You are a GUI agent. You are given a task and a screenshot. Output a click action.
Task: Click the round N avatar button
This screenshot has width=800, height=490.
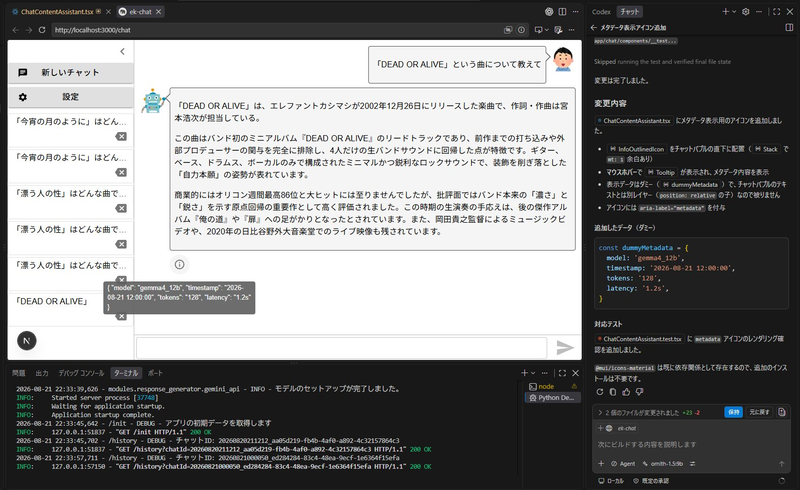click(27, 341)
